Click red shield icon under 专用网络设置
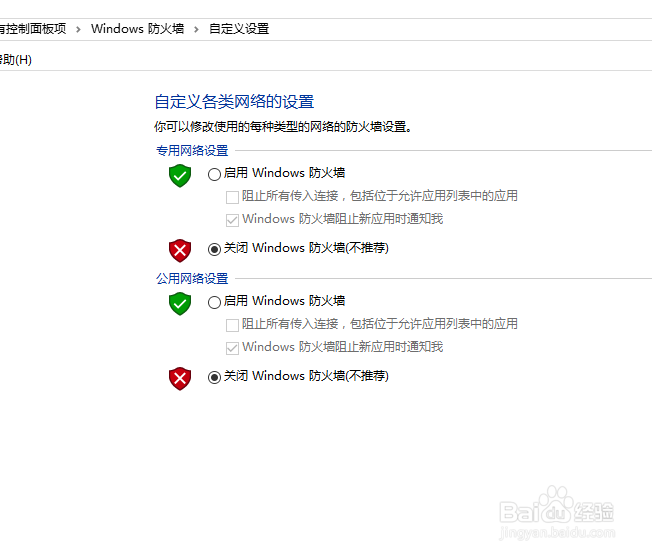 (x=180, y=251)
